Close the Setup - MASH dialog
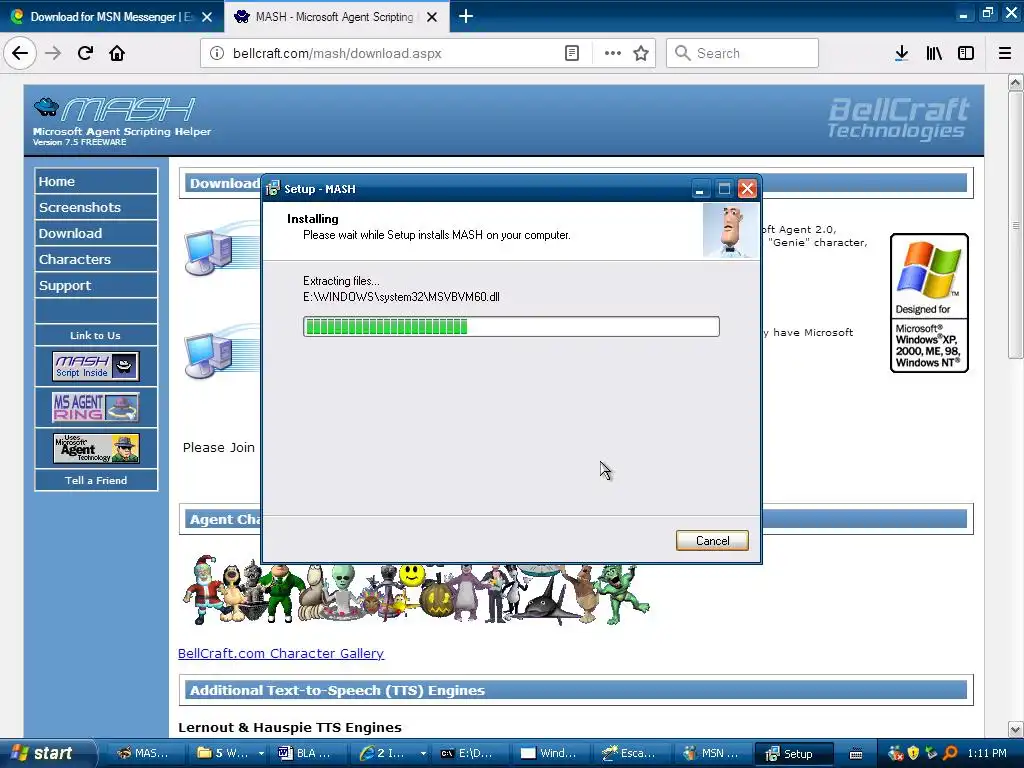This screenshot has width=1024, height=768. click(747, 189)
